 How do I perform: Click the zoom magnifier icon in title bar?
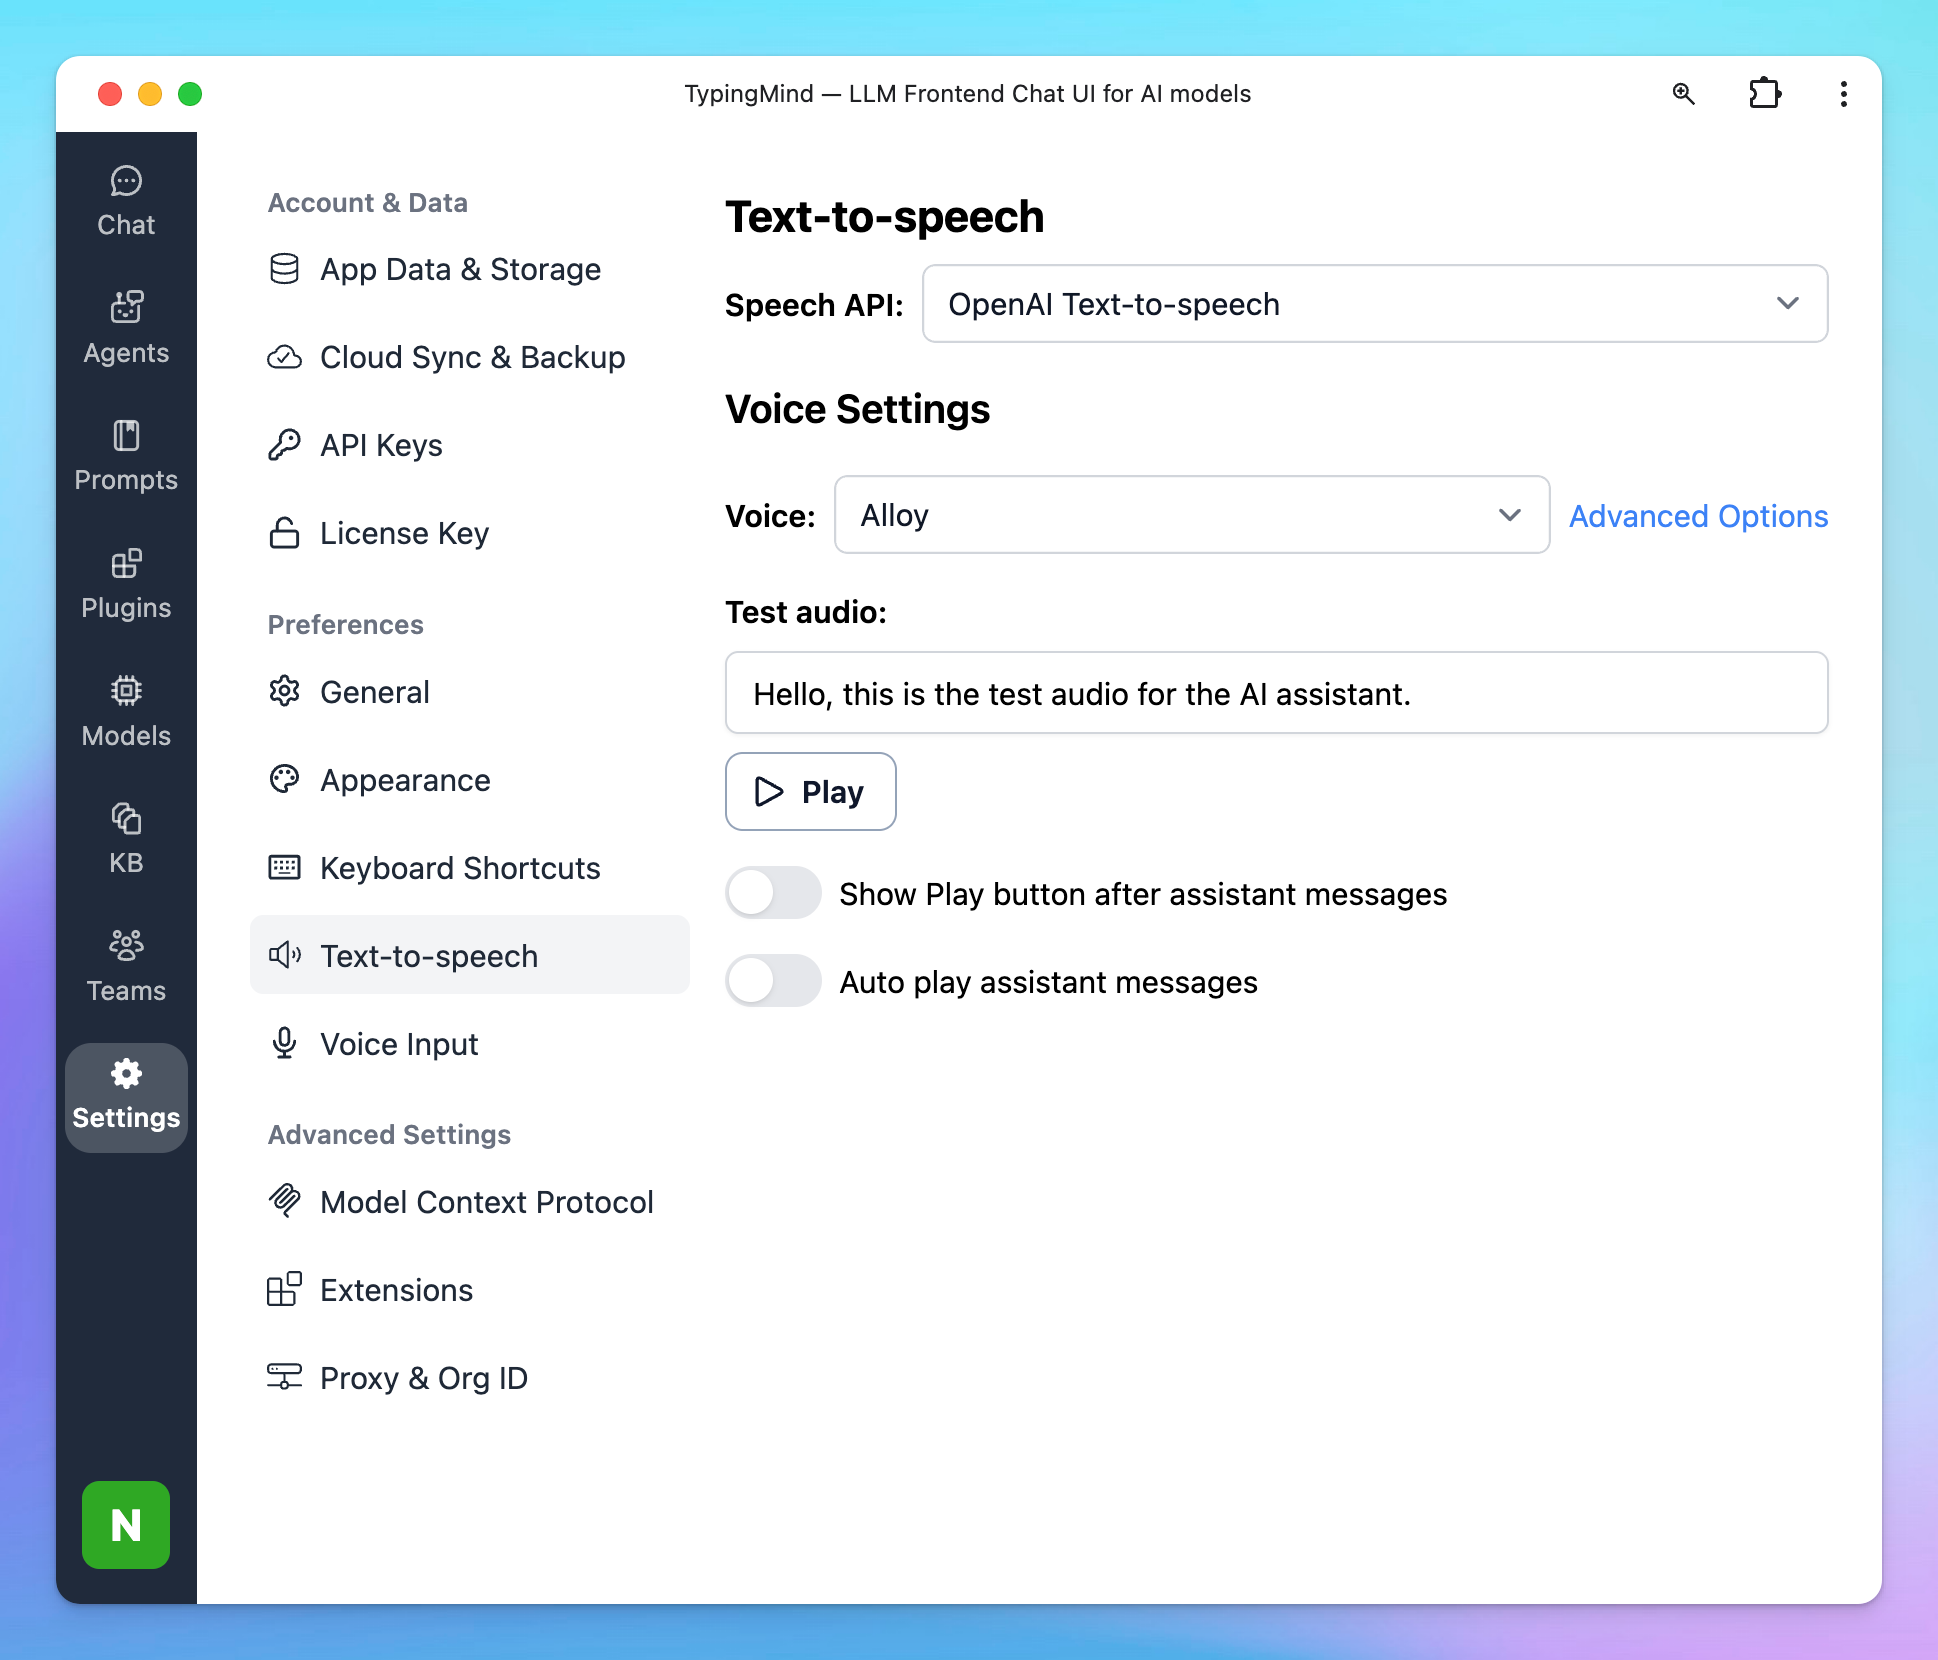coord(1684,94)
